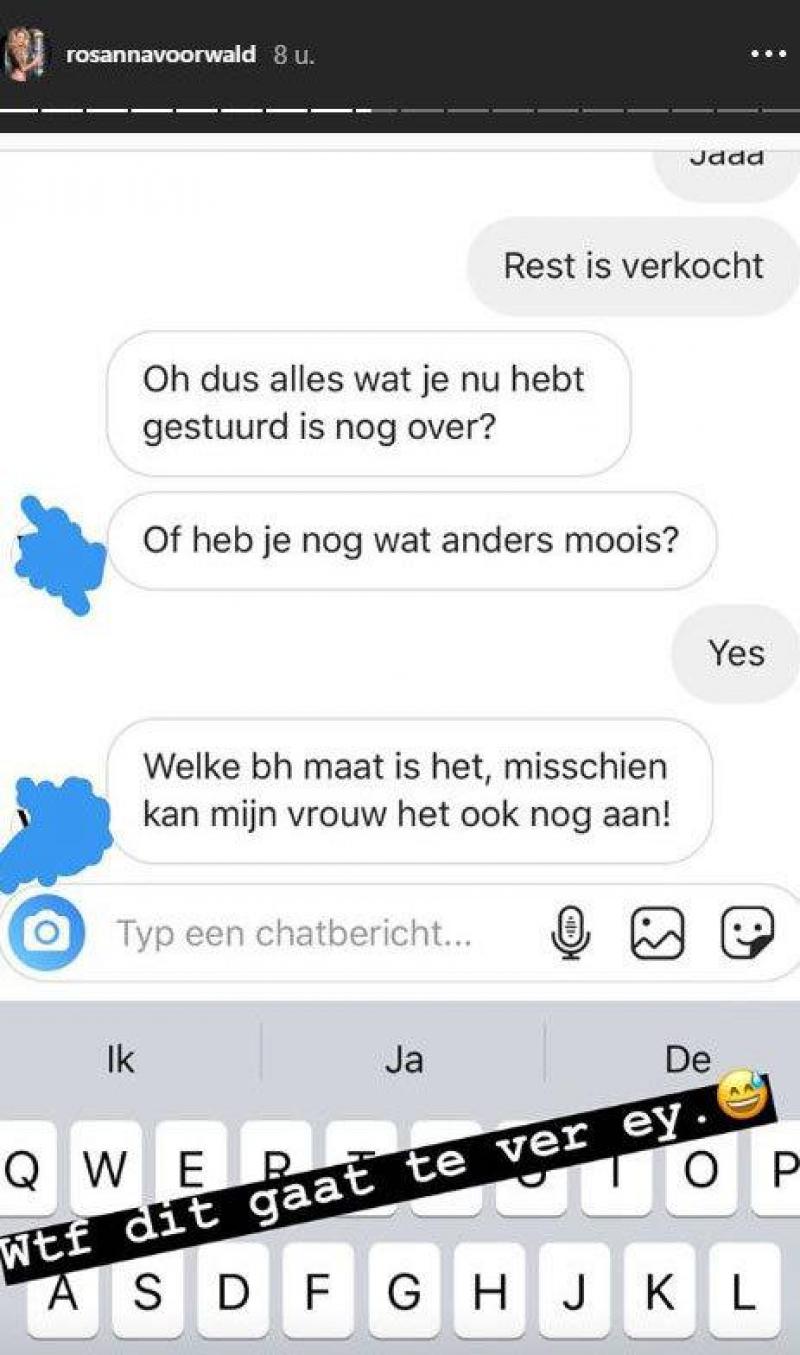Tap the 'Rest is verkocht' message bubble

click(634, 266)
